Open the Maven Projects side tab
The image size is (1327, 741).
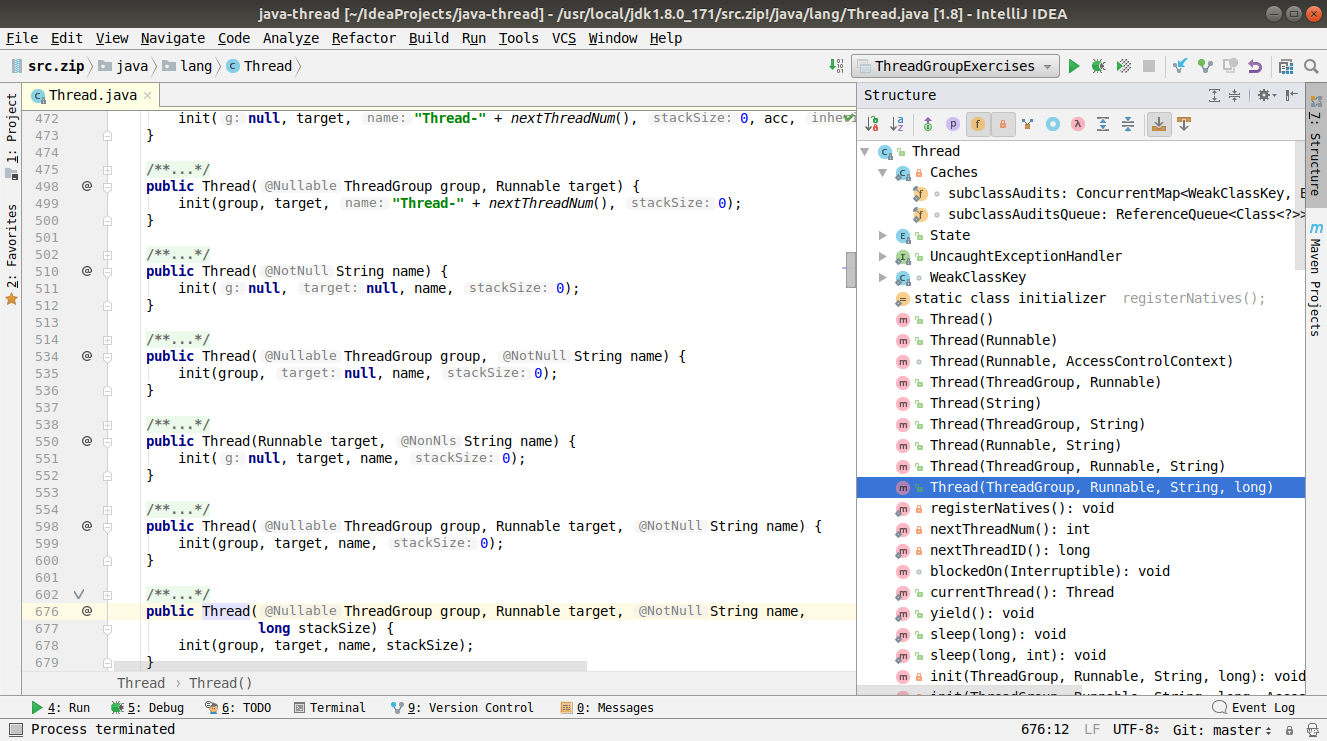(x=1316, y=280)
